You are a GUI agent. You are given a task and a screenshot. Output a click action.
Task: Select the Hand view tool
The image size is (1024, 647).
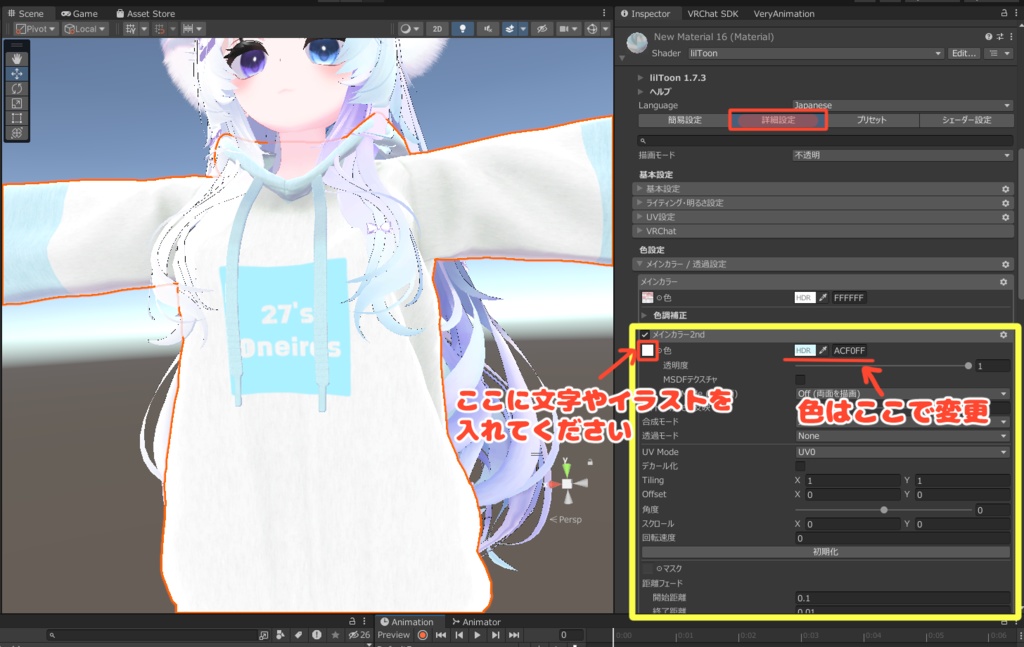click(16, 59)
